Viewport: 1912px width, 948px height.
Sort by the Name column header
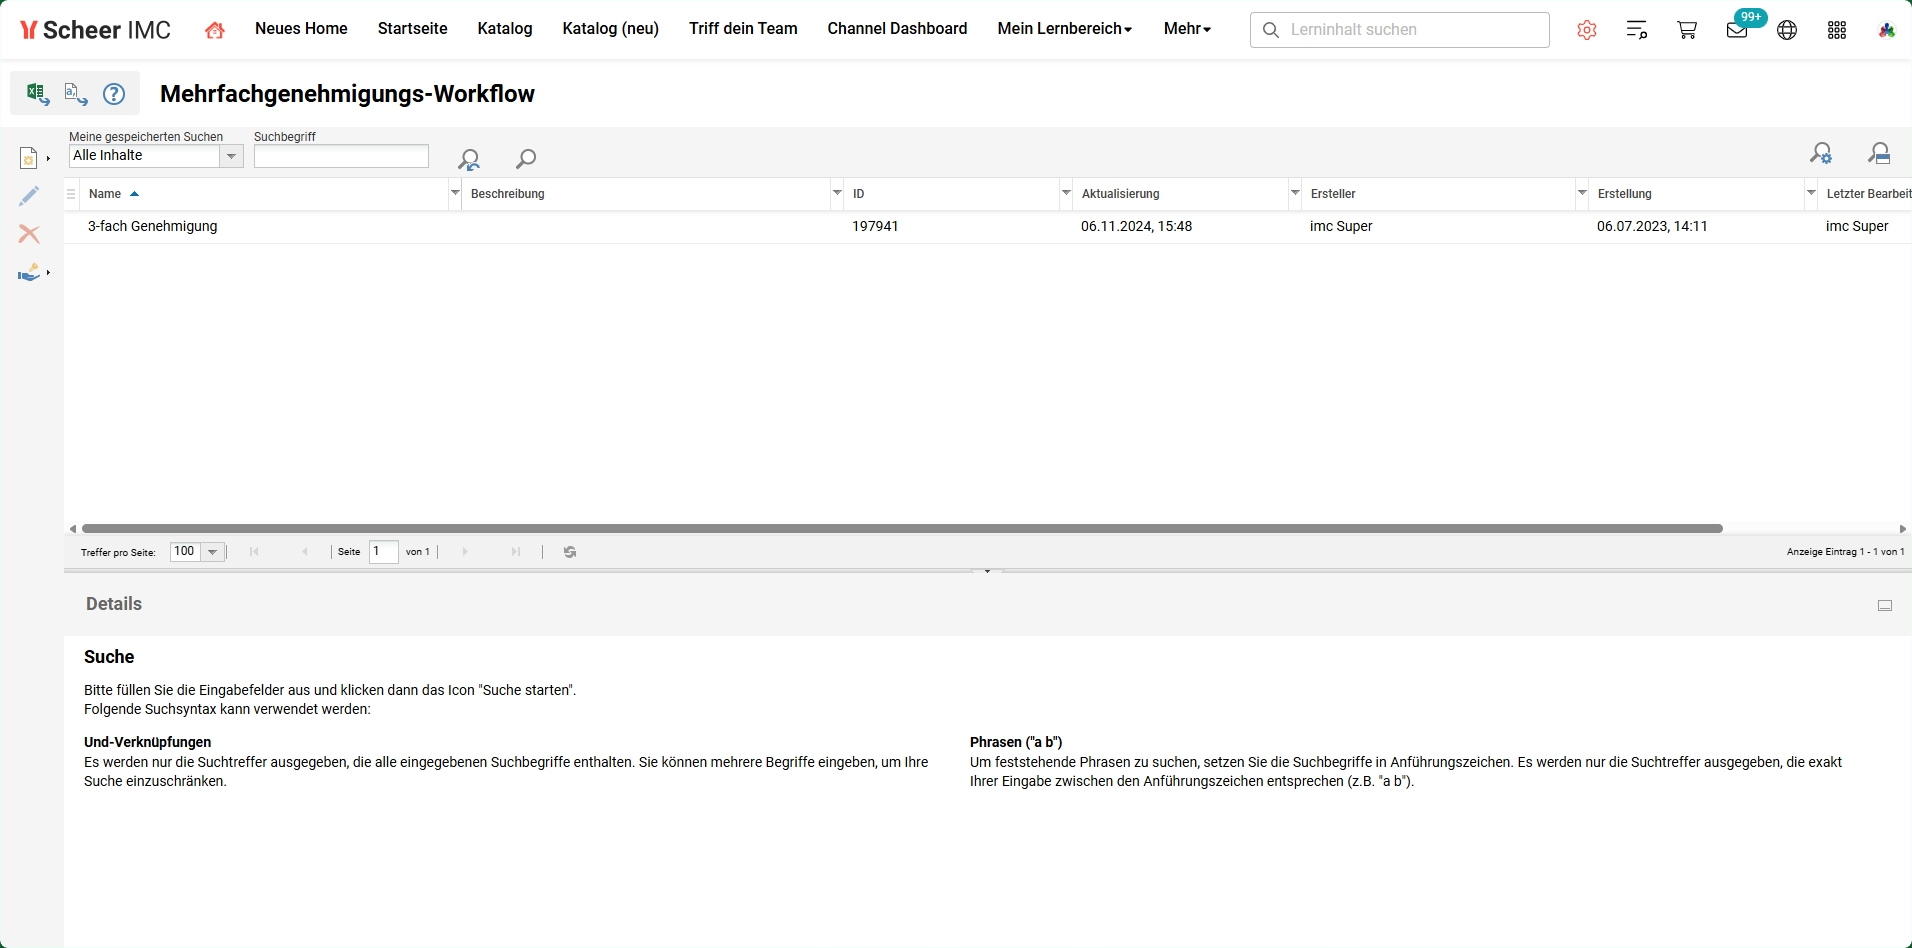pyautogui.click(x=105, y=194)
